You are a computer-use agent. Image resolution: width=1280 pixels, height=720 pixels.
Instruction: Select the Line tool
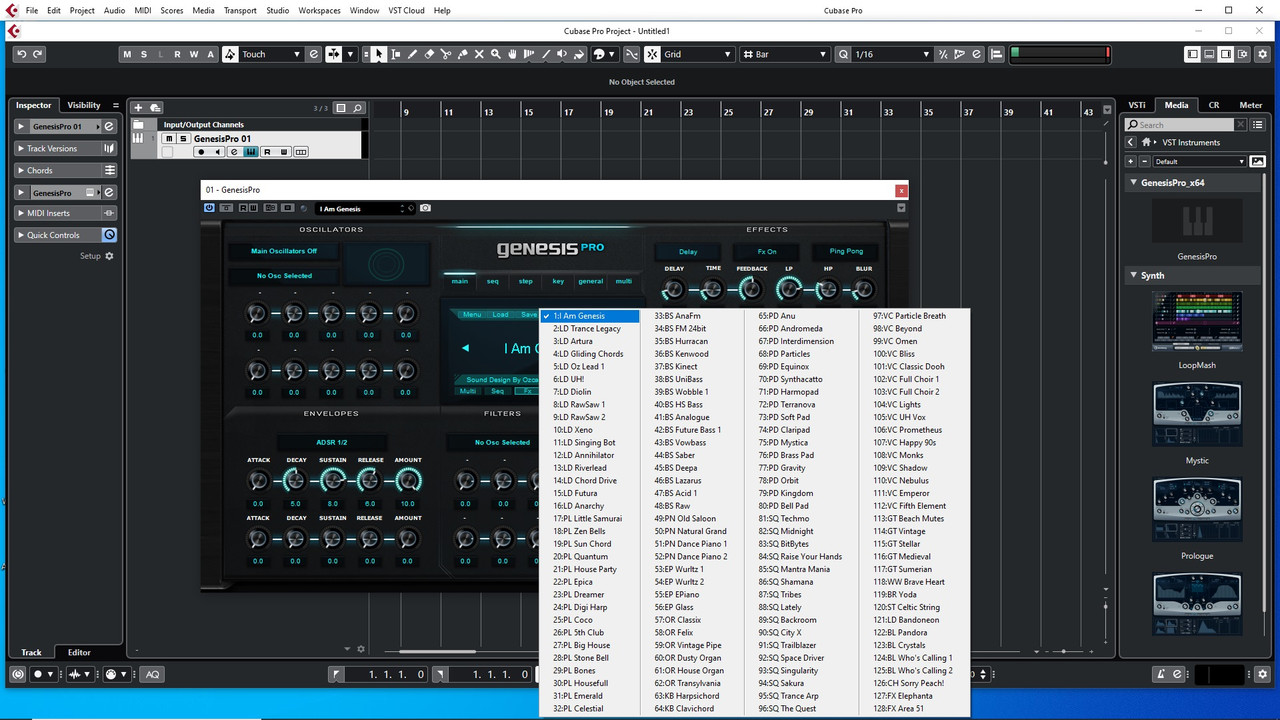[546, 54]
